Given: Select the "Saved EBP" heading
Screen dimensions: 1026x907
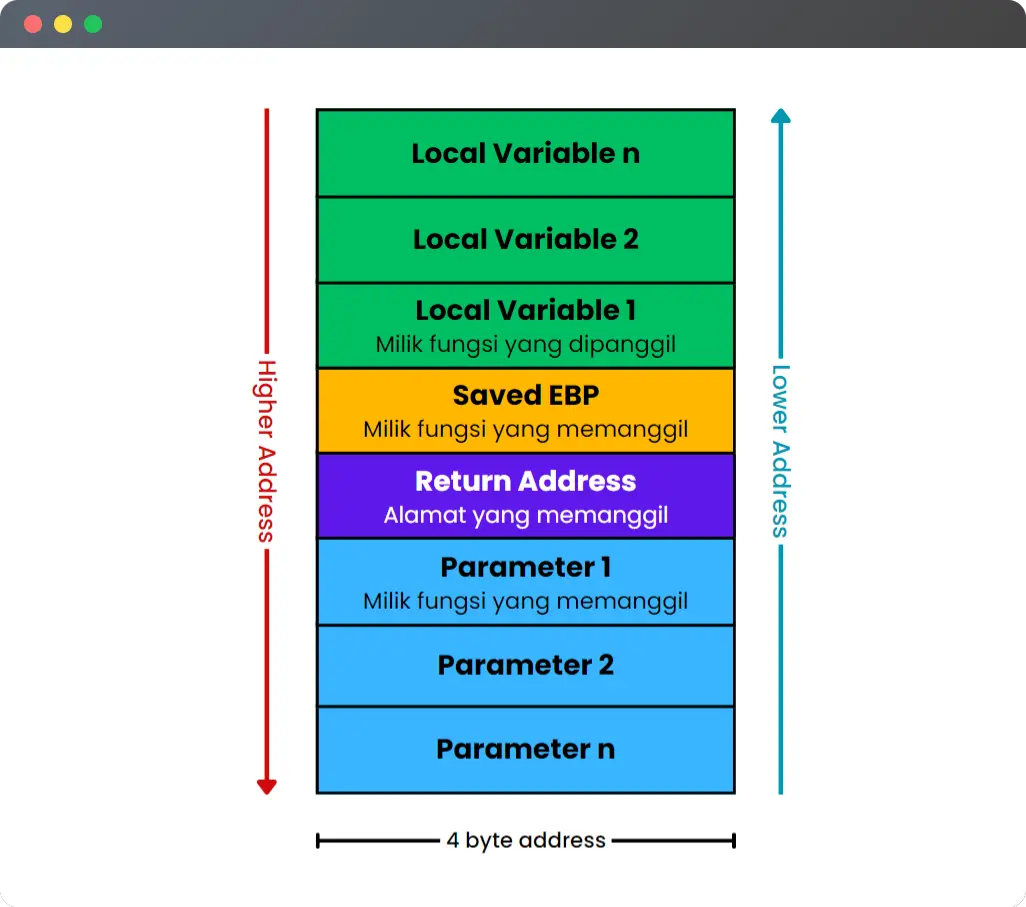Looking at the screenshot, I should point(525,395).
